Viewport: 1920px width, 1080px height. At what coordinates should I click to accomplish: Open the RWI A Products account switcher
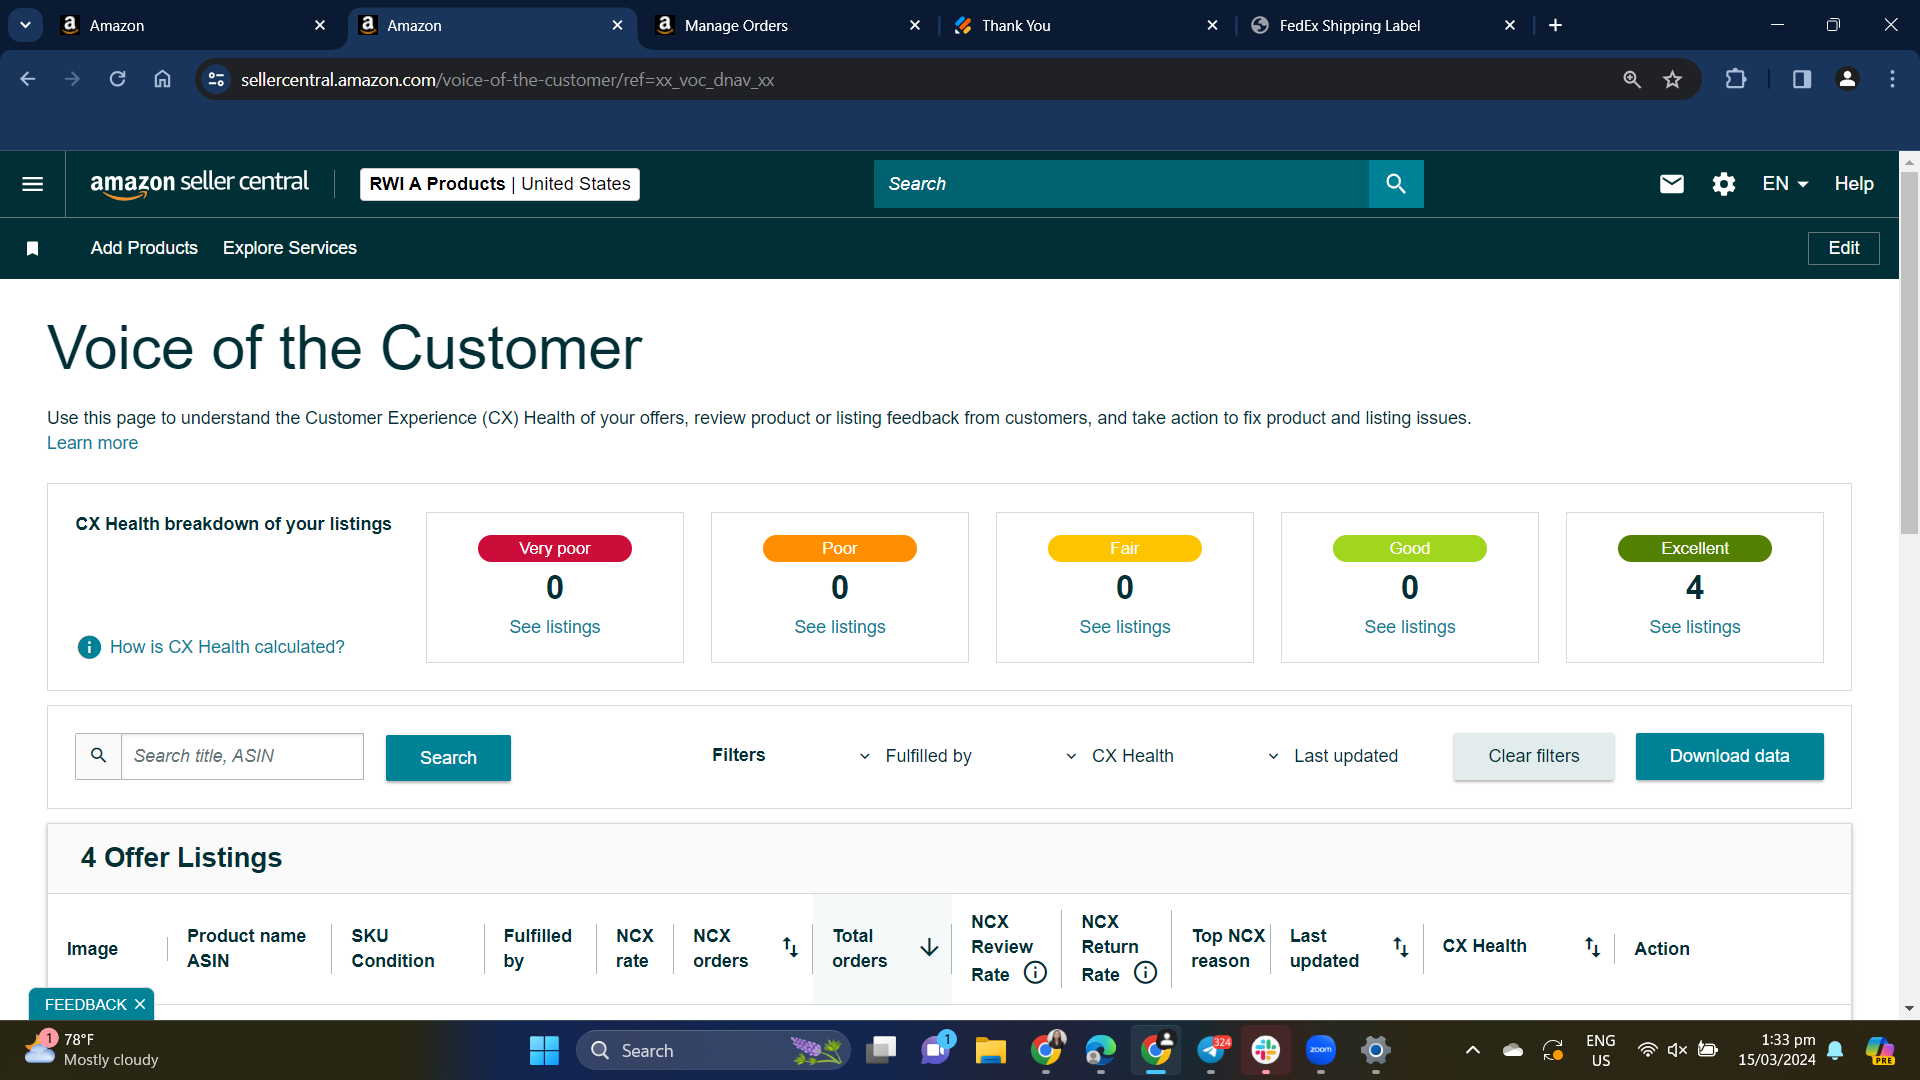[500, 184]
